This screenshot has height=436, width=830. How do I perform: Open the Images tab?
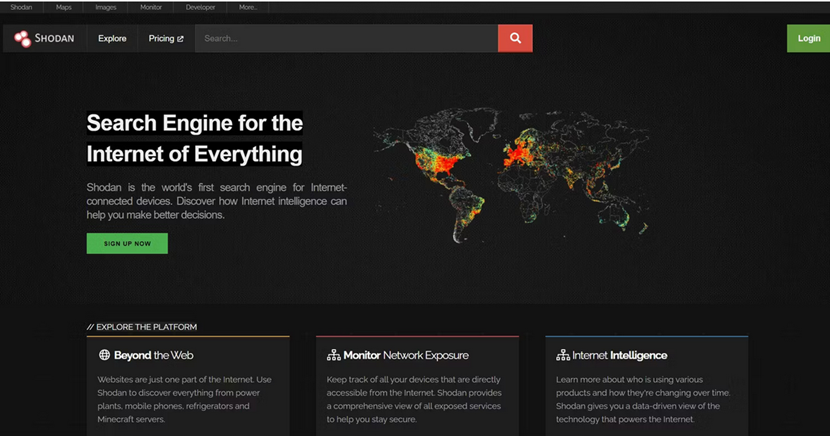tap(106, 7)
